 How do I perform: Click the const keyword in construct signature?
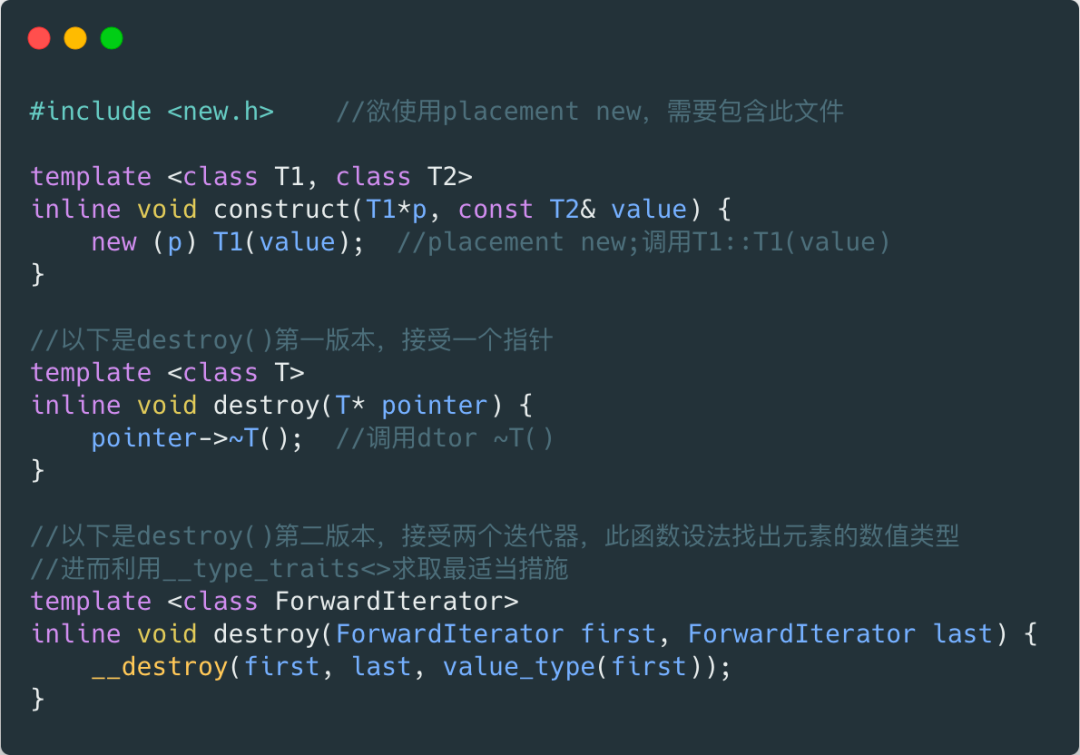tap(495, 209)
